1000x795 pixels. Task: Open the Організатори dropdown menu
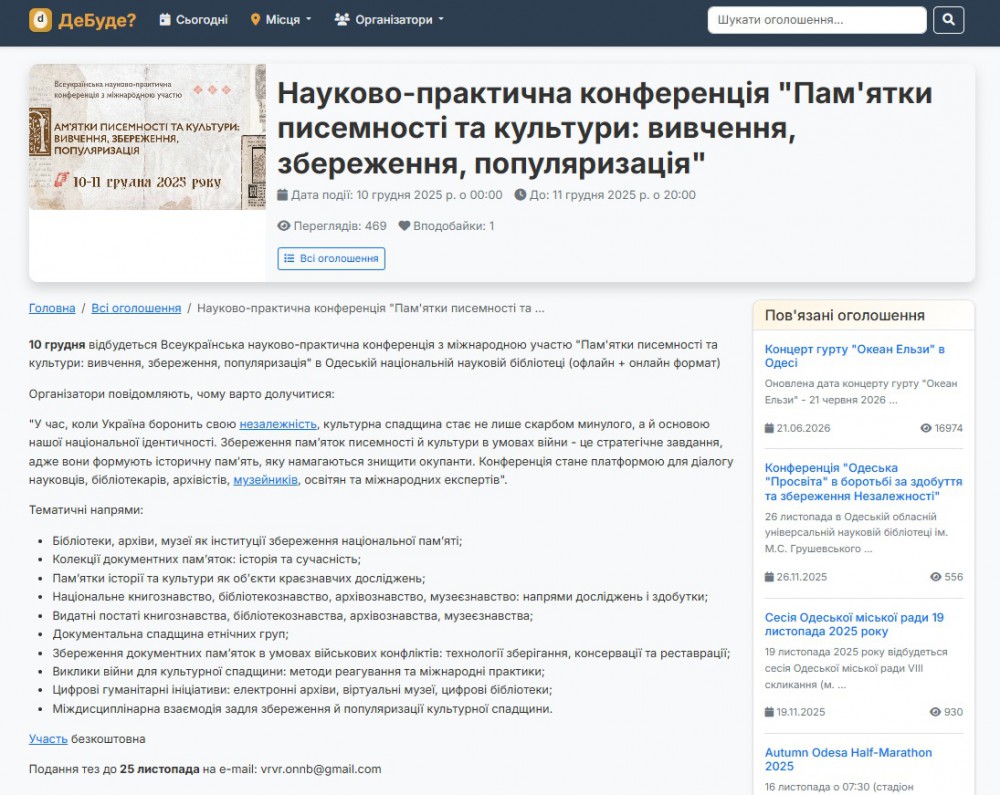tap(389, 19)
